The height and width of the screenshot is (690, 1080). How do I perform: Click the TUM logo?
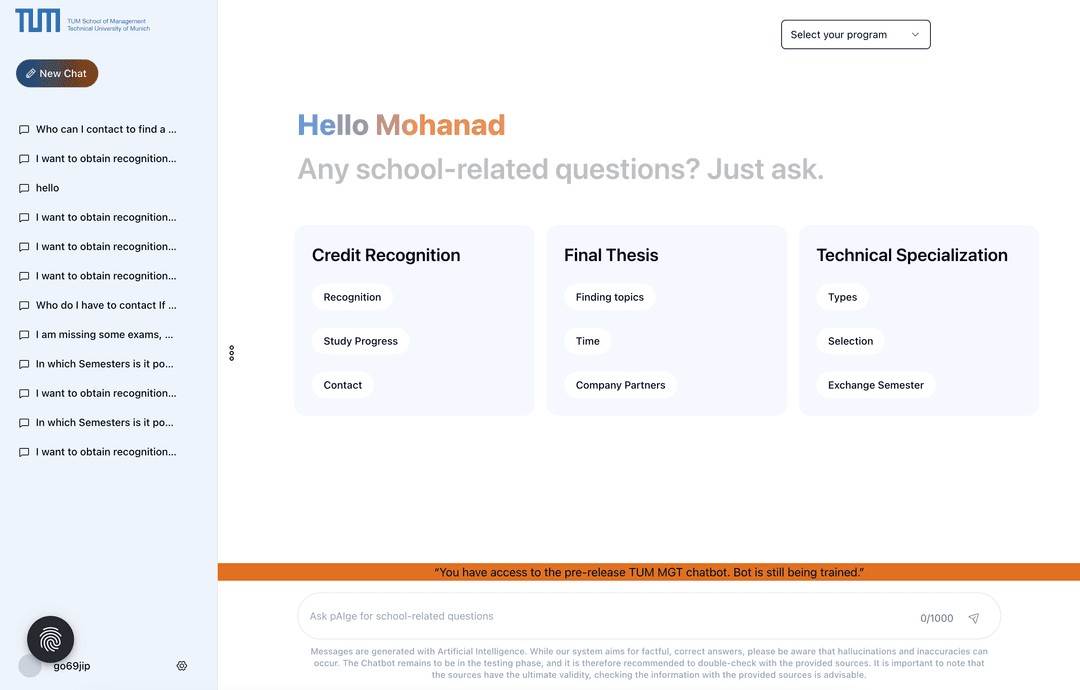point(38,21)
